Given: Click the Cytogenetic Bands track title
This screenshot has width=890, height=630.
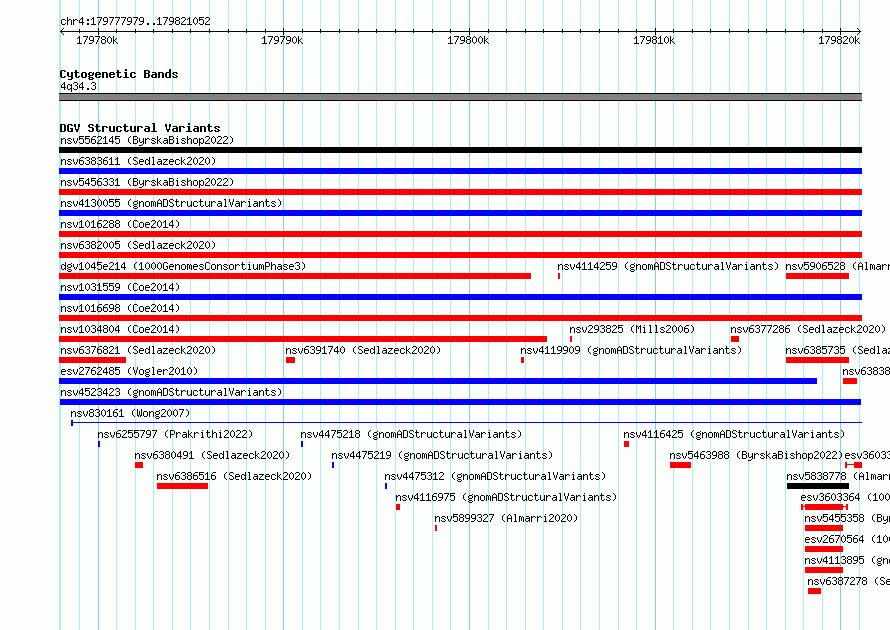Looking at the screenshot, I should (x=119, y=74).
